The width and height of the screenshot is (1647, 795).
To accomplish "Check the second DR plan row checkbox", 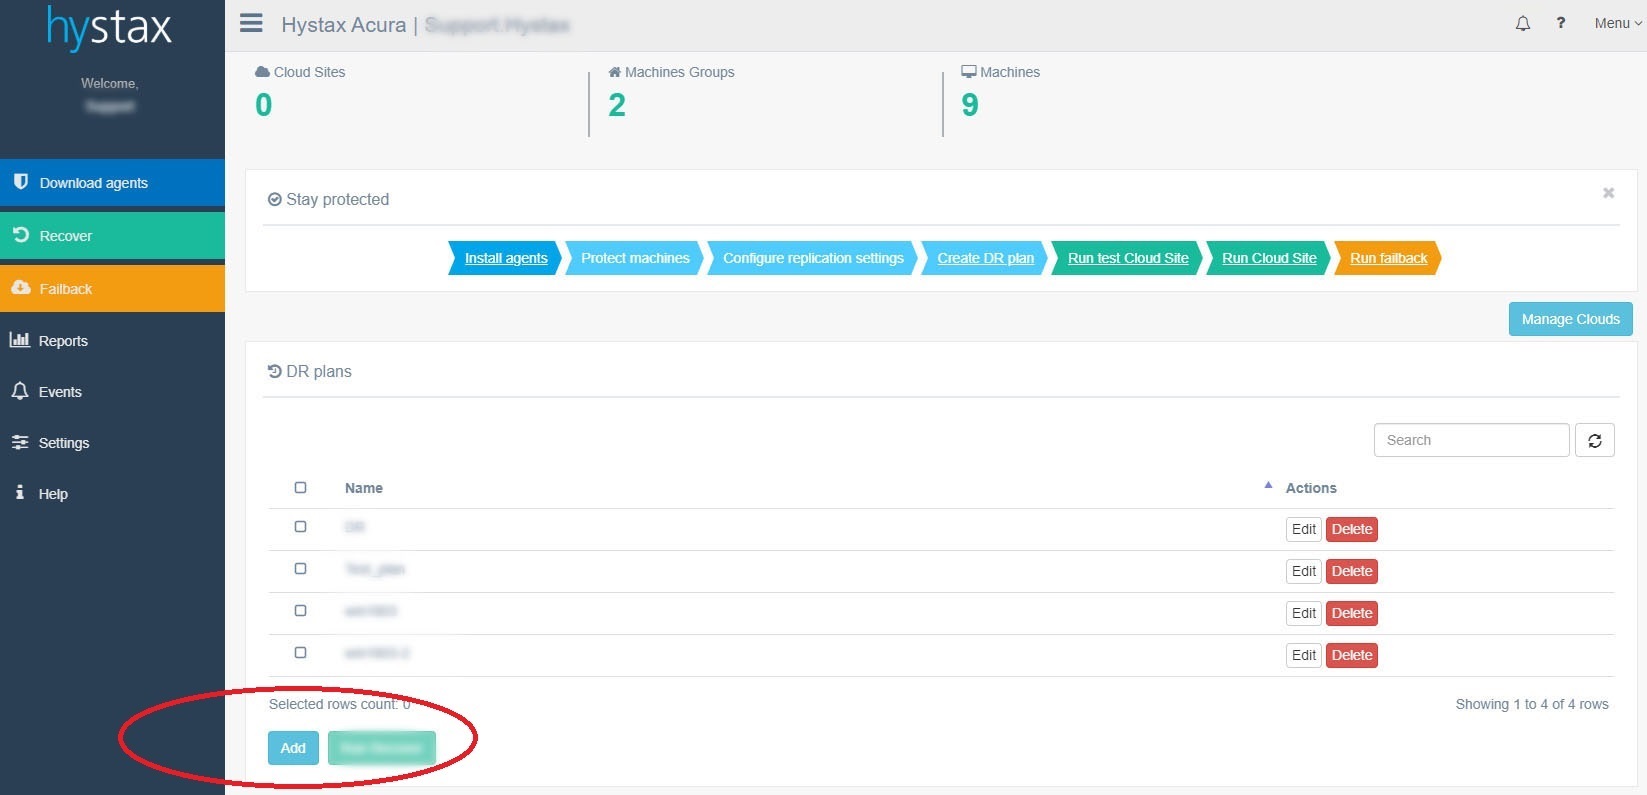I will coord(300,569).
